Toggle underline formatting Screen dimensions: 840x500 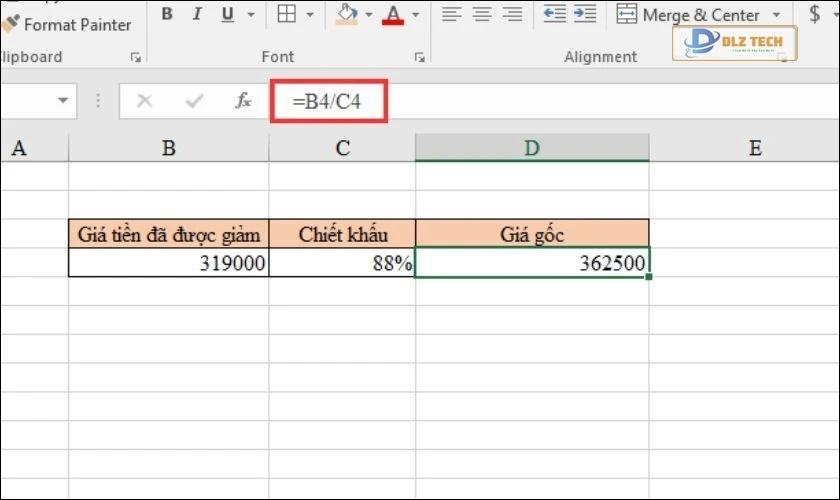pos(226,14)
